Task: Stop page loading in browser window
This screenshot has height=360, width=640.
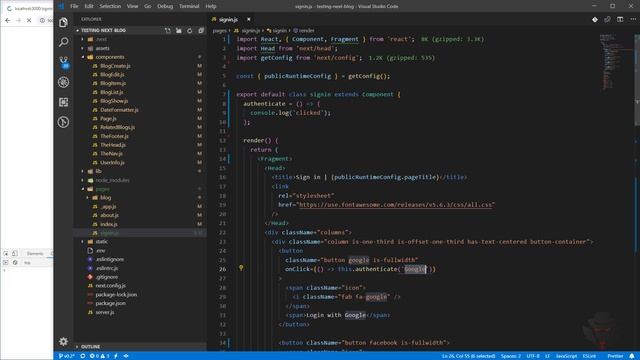Action: 29,20
